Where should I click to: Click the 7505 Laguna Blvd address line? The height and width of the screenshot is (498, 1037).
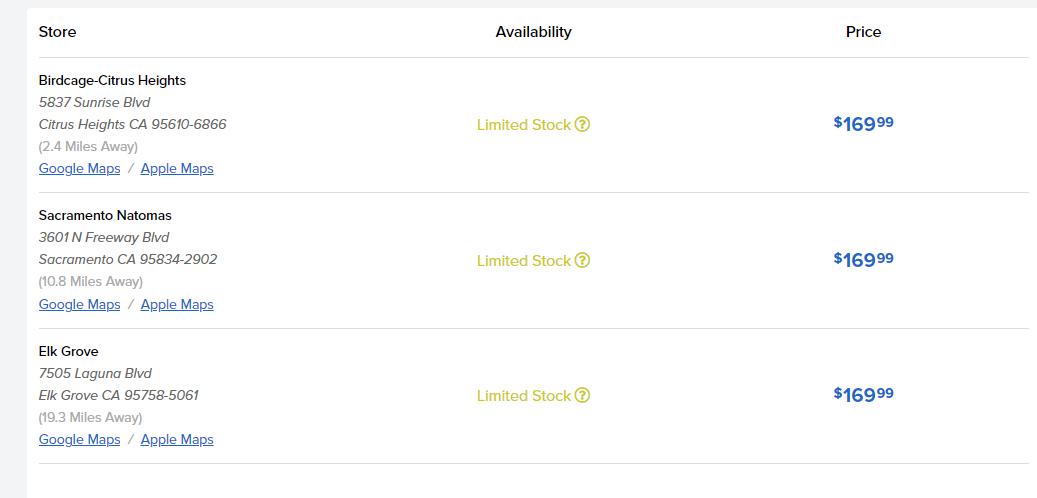(x=95, y=374)
